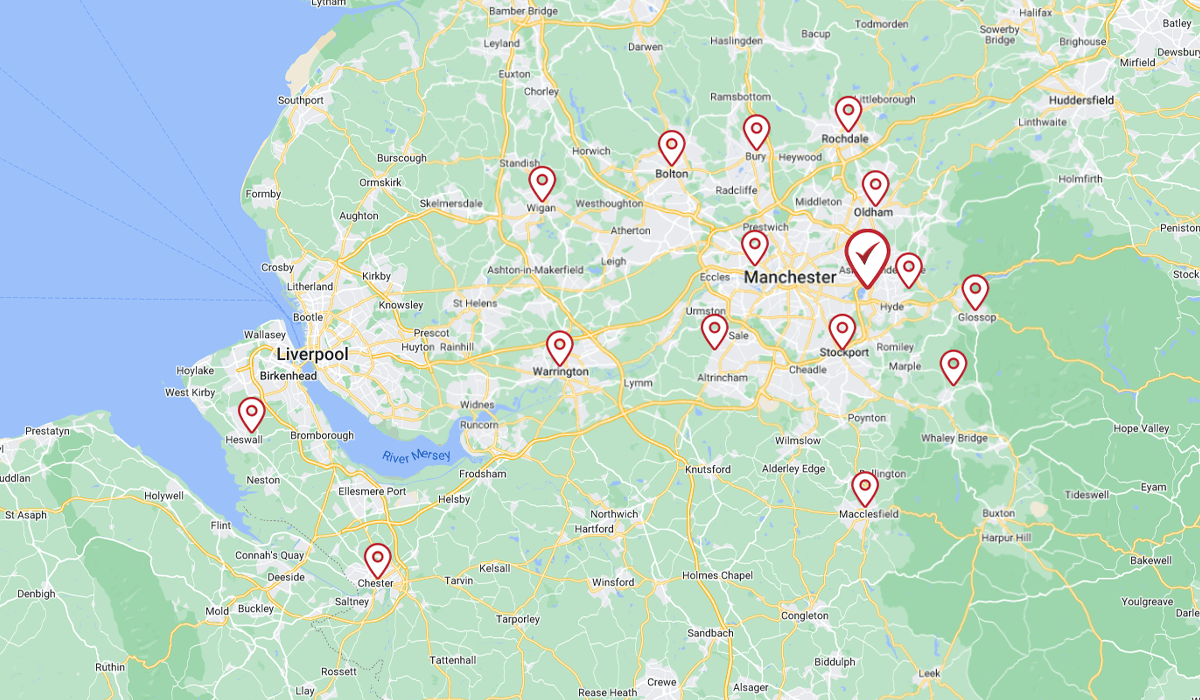
Task: Click the Liverpool city label
Action: pos(312,354)
